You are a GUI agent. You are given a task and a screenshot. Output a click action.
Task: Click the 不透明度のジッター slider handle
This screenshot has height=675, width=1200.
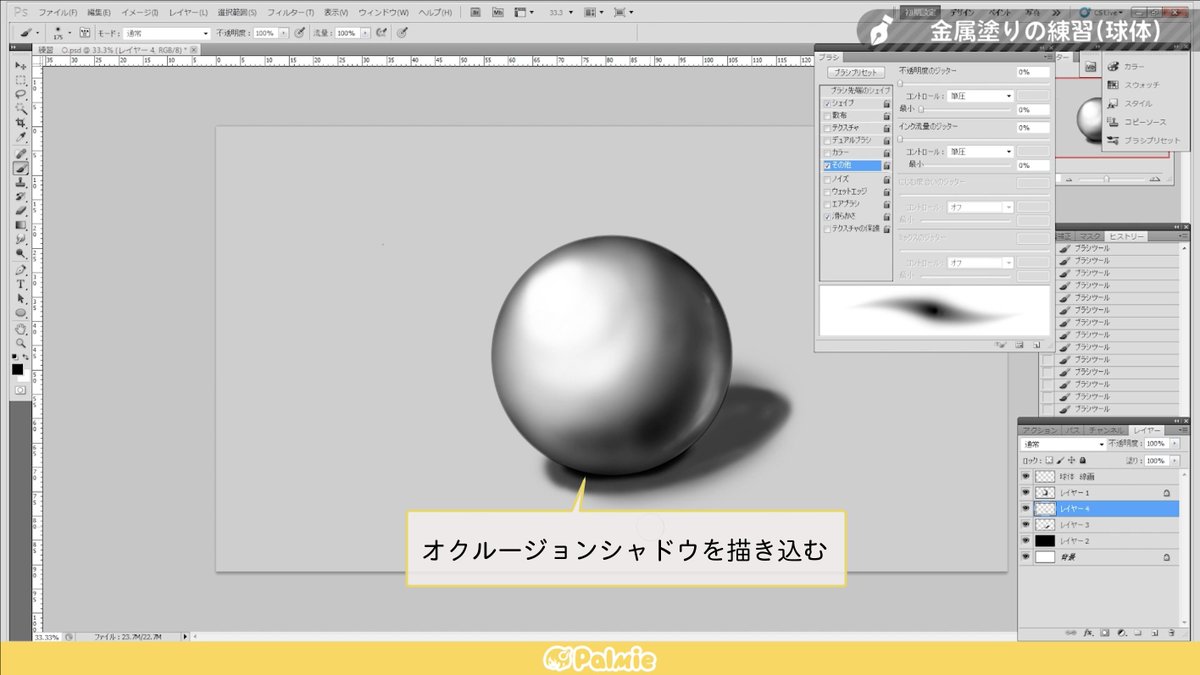click(901, 84)
